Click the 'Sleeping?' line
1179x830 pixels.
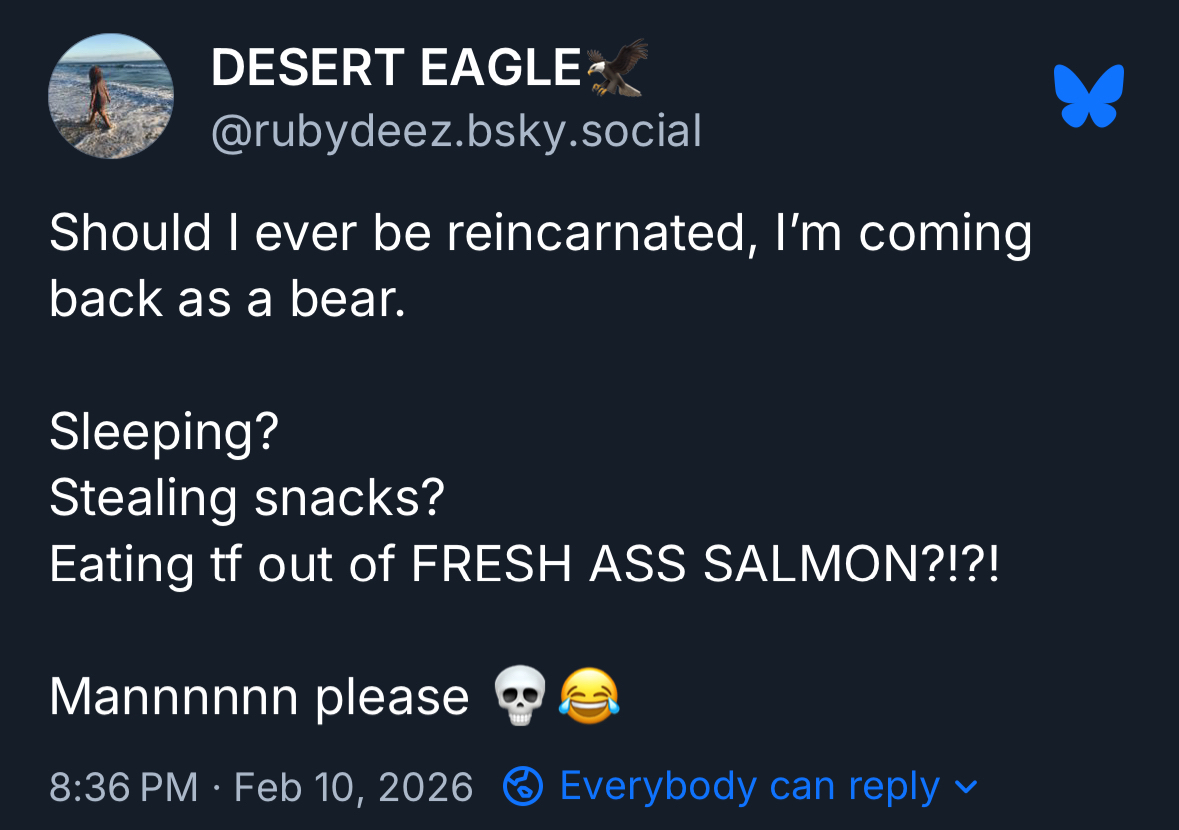[164, 431]
